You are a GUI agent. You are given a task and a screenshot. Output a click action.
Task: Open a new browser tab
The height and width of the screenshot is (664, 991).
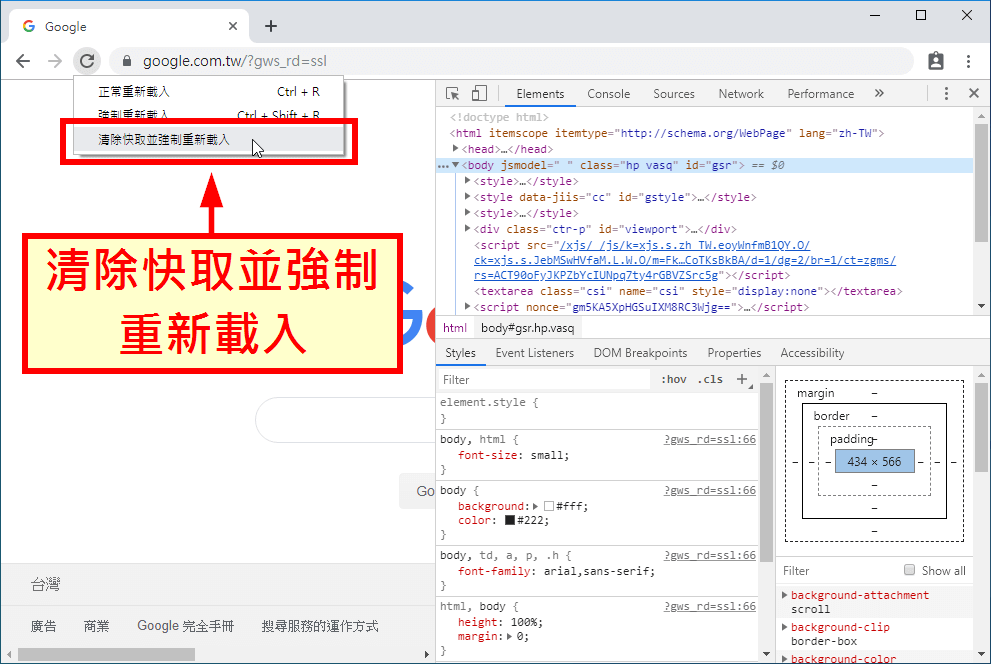(x=271, y=26)
